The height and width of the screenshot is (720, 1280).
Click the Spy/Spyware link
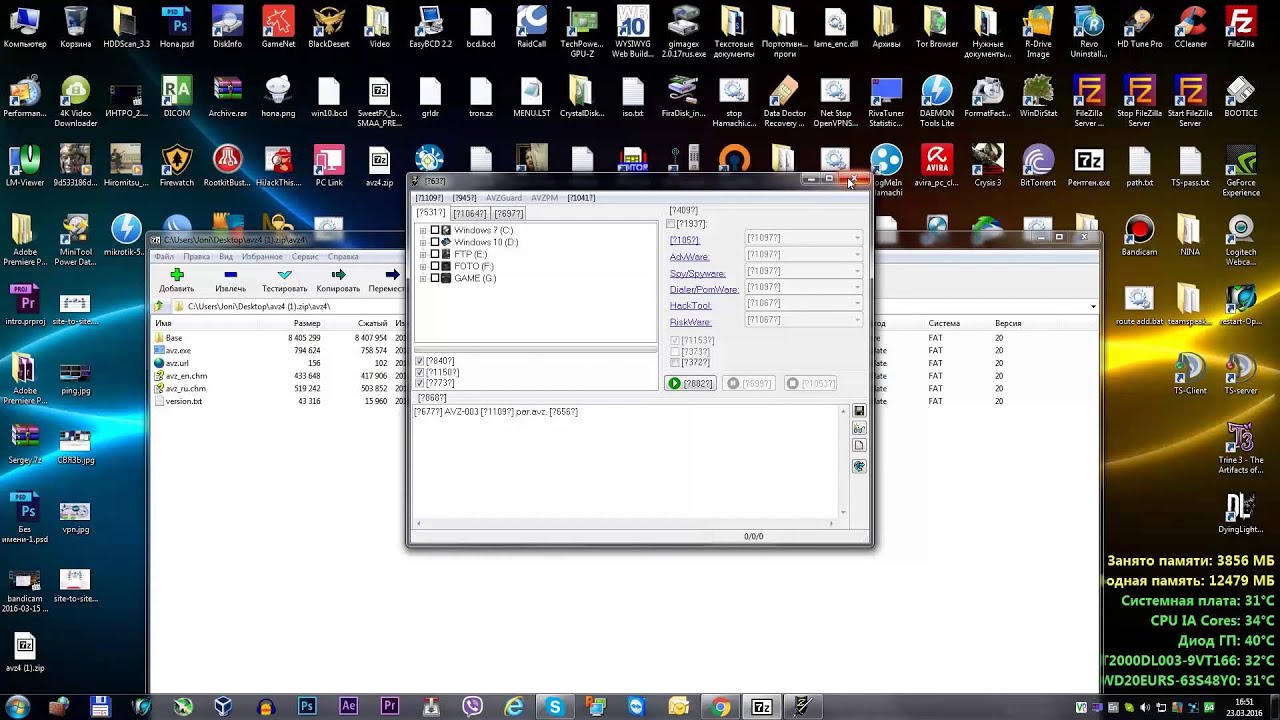(697, 273)
